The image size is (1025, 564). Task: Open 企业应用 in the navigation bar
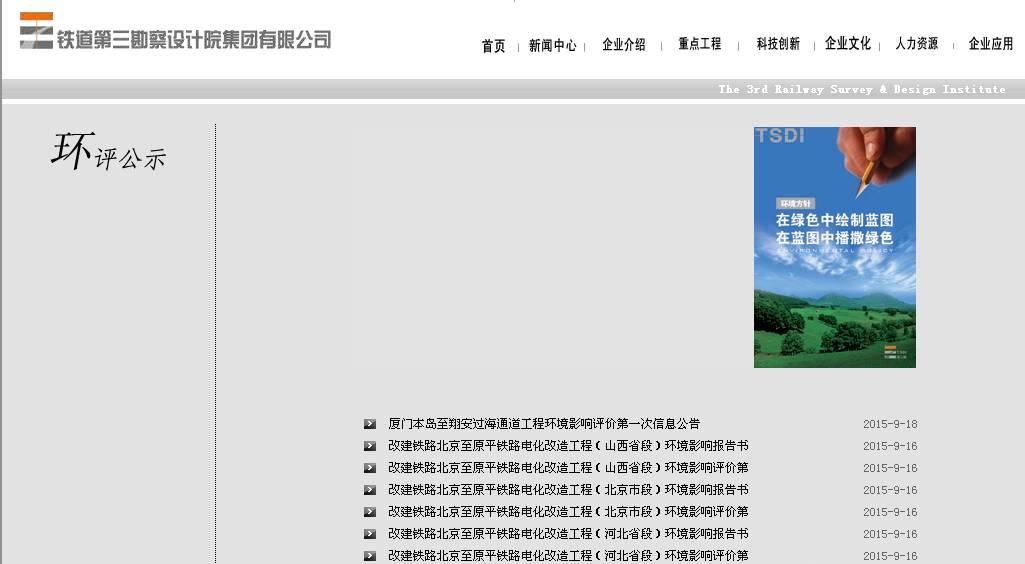(x=990, y=44)
